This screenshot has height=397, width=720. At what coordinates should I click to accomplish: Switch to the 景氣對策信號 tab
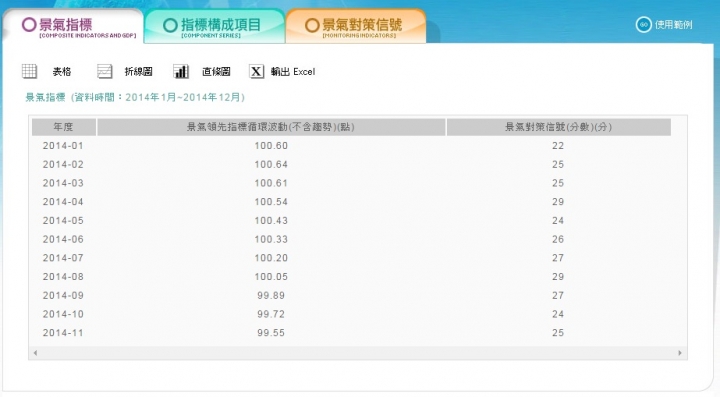click(356, 27)
